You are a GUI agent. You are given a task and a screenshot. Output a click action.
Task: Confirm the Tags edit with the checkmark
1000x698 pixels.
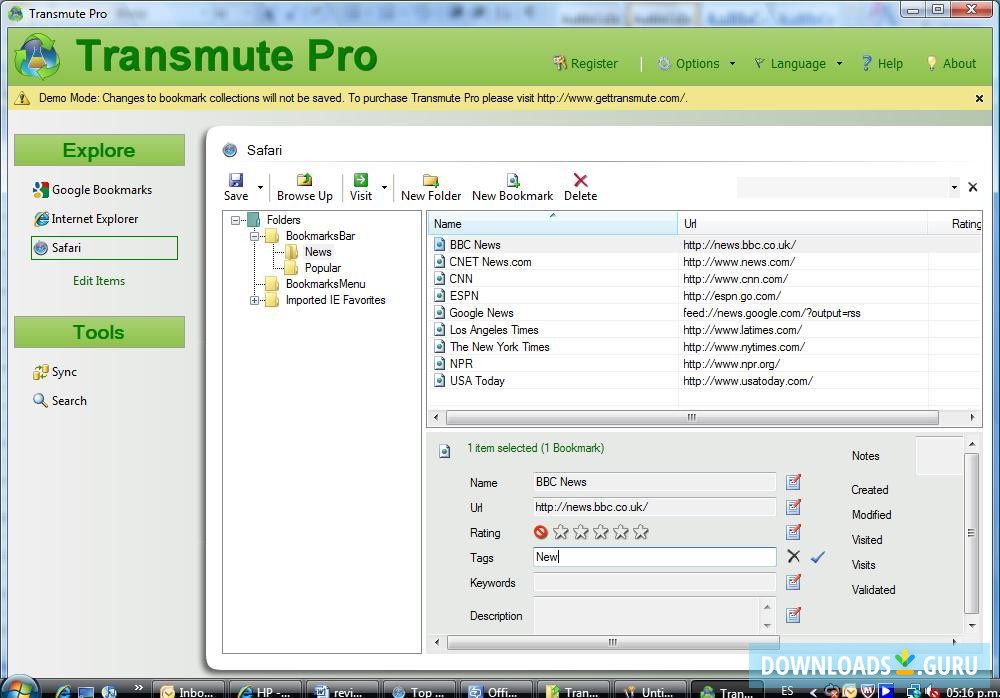817,557
